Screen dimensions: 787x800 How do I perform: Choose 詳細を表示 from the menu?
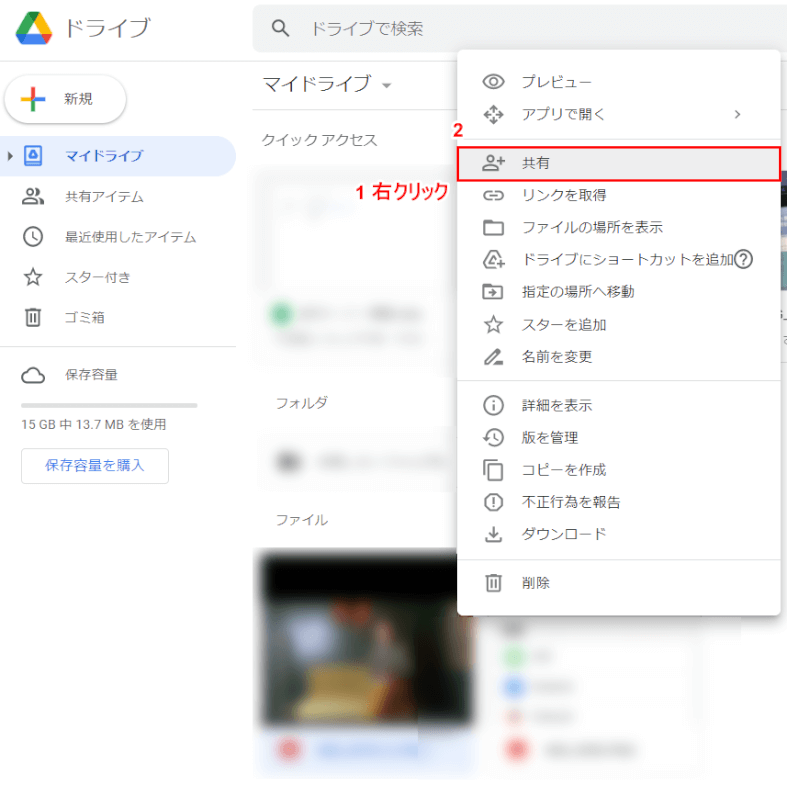click(619, 406)
